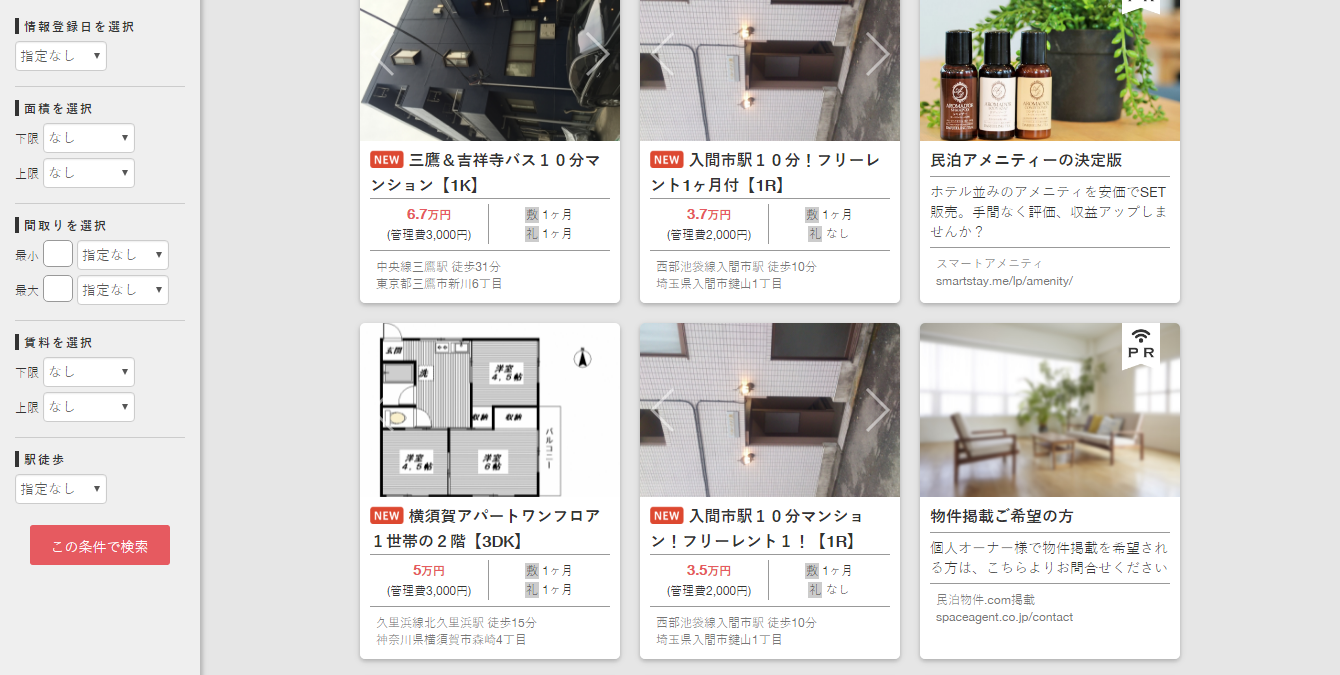Open the 賃料 下限 dropdown

[x=89, y=372]
